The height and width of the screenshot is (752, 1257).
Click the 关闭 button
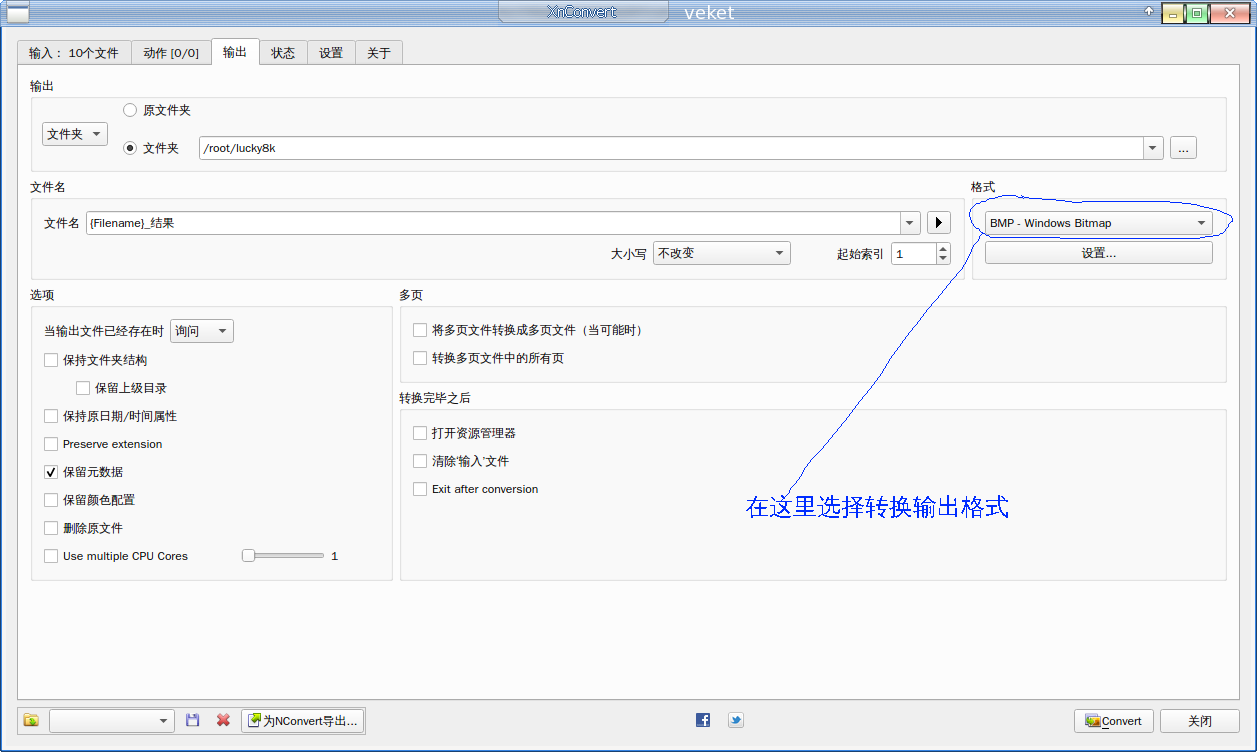(1200, 721)
